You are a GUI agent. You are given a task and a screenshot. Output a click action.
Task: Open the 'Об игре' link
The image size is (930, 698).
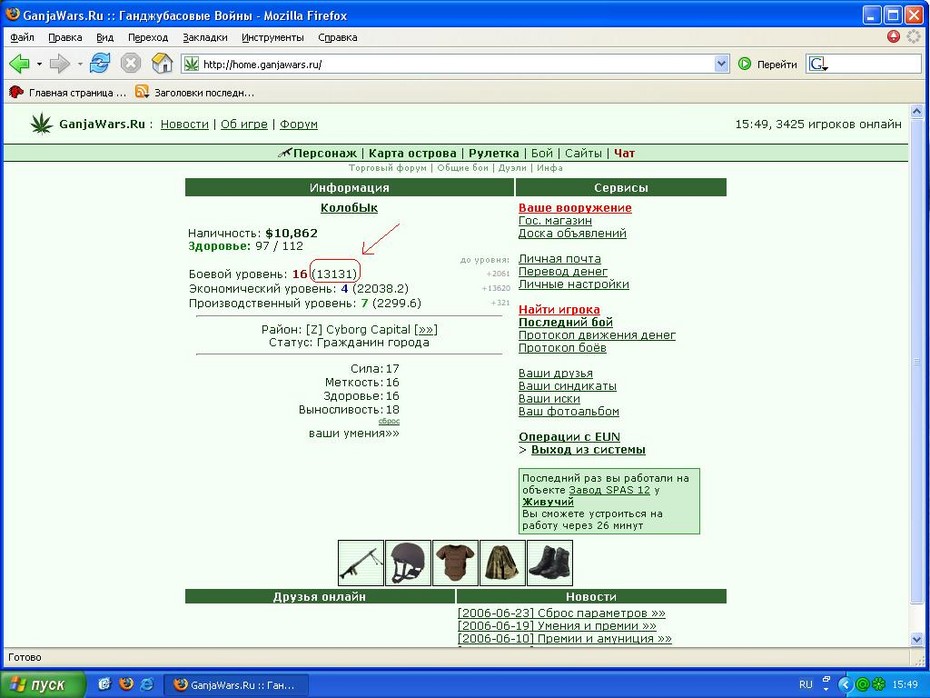point(244,124)
